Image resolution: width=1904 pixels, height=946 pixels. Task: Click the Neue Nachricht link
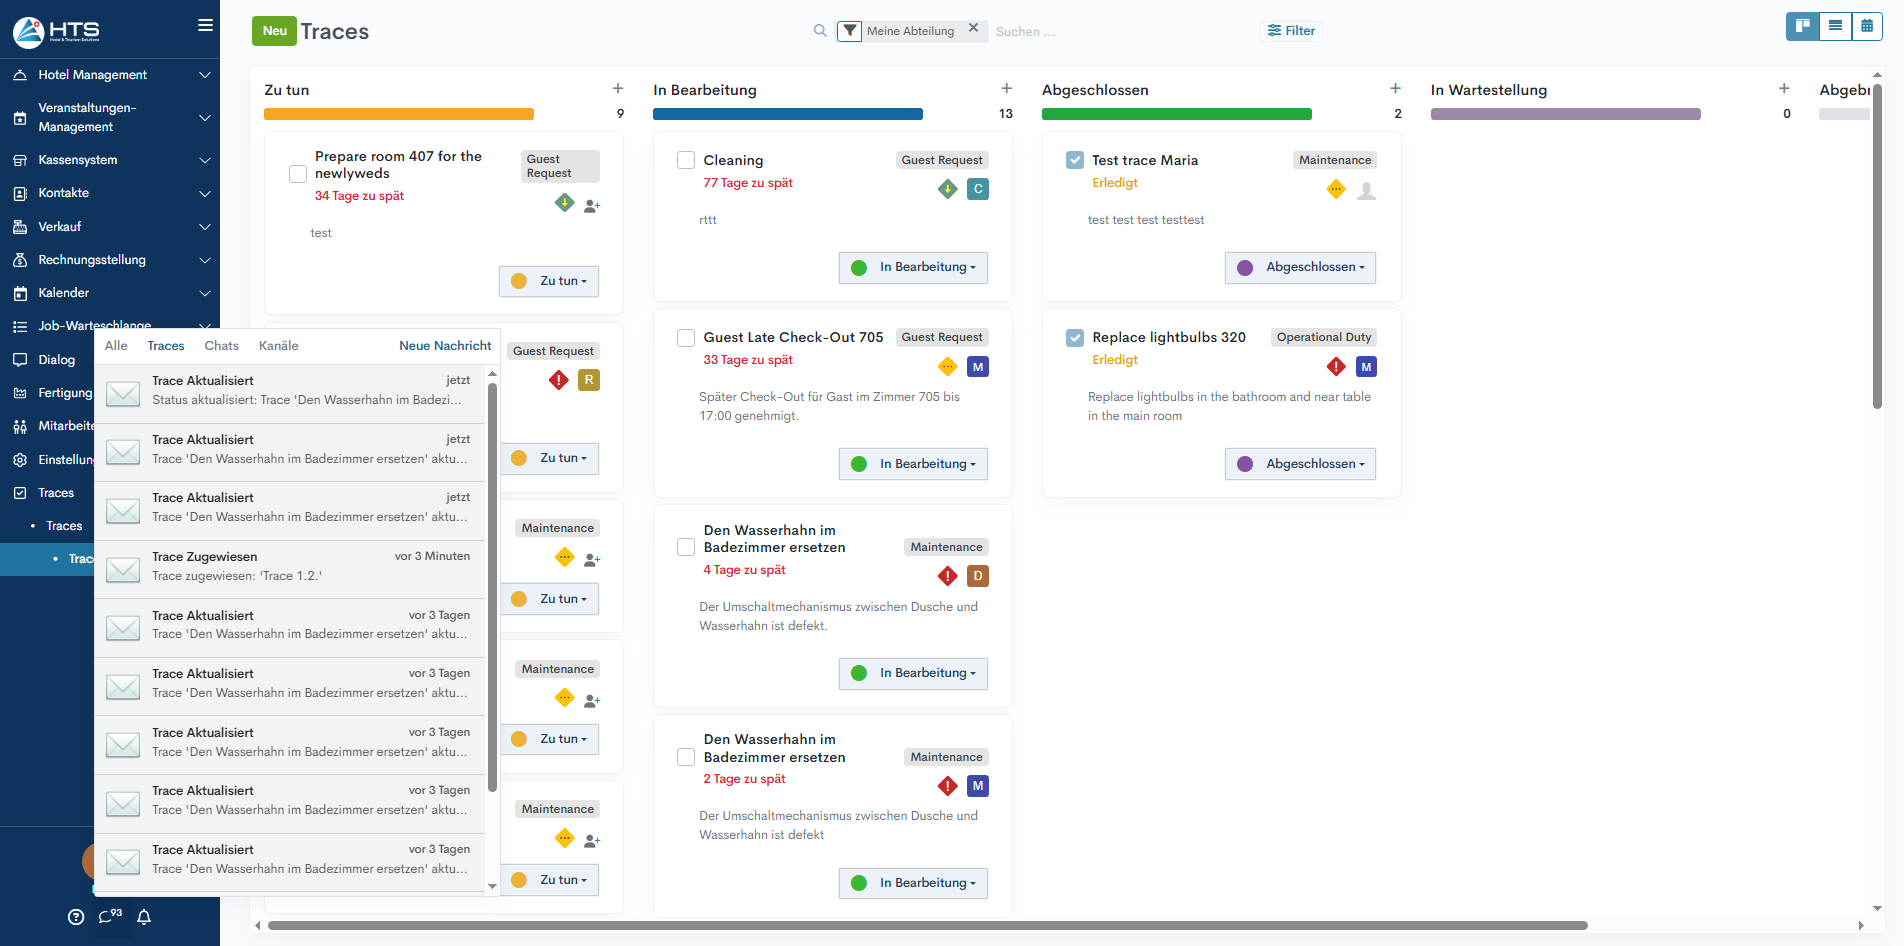coord(445,346)
